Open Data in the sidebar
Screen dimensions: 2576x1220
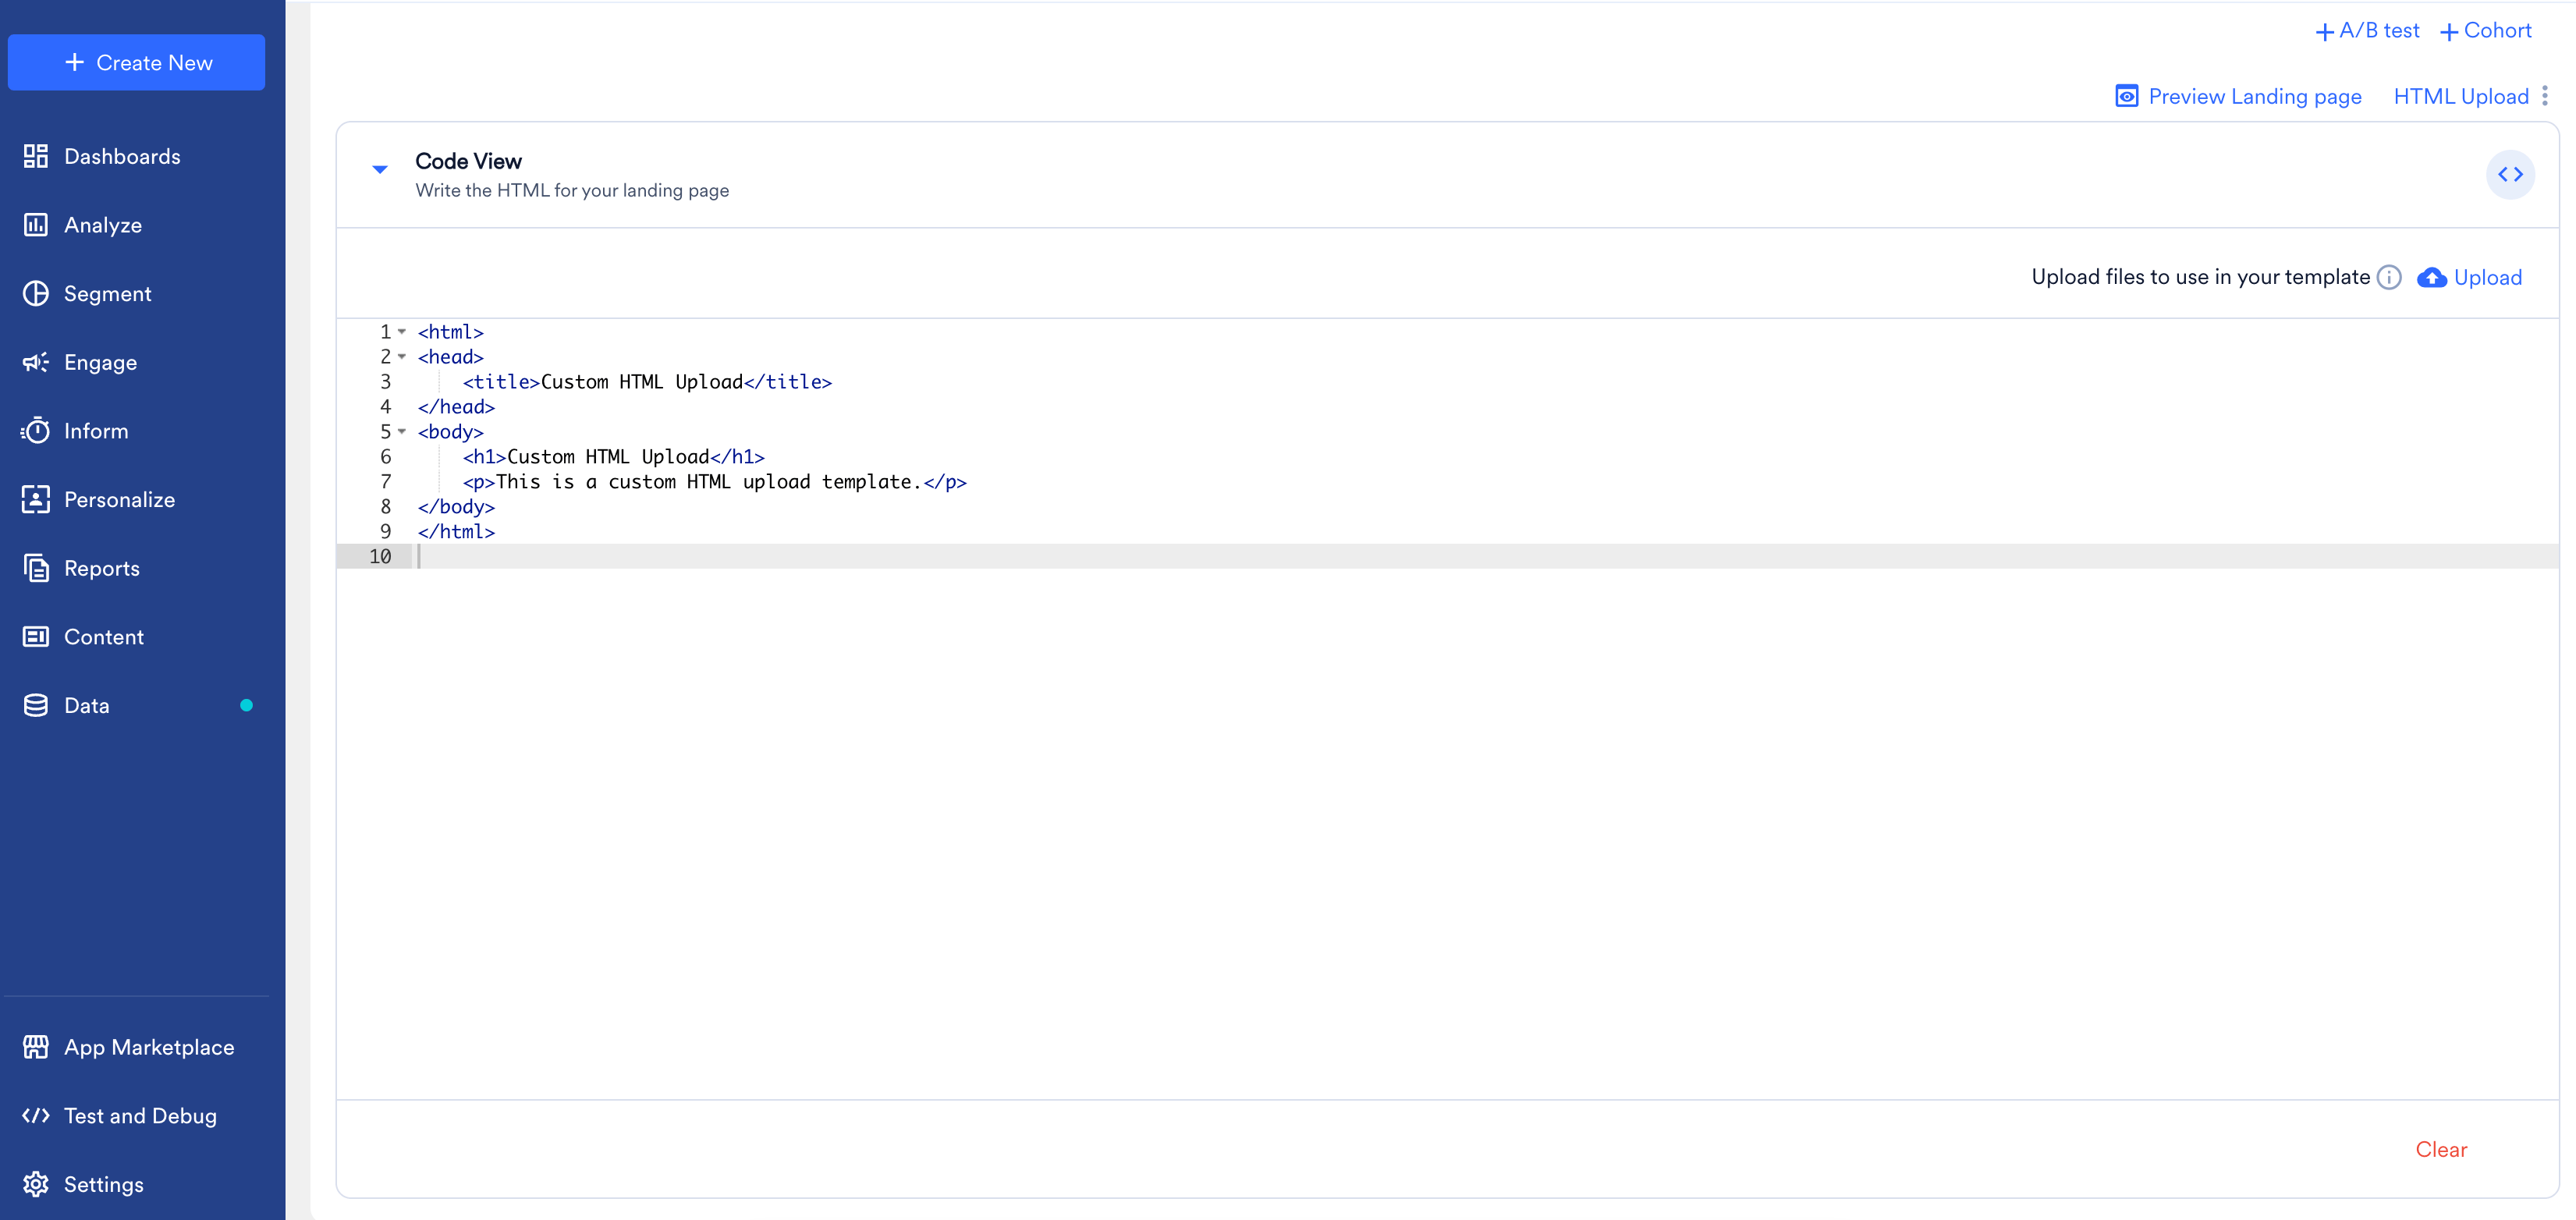[87, 705]
